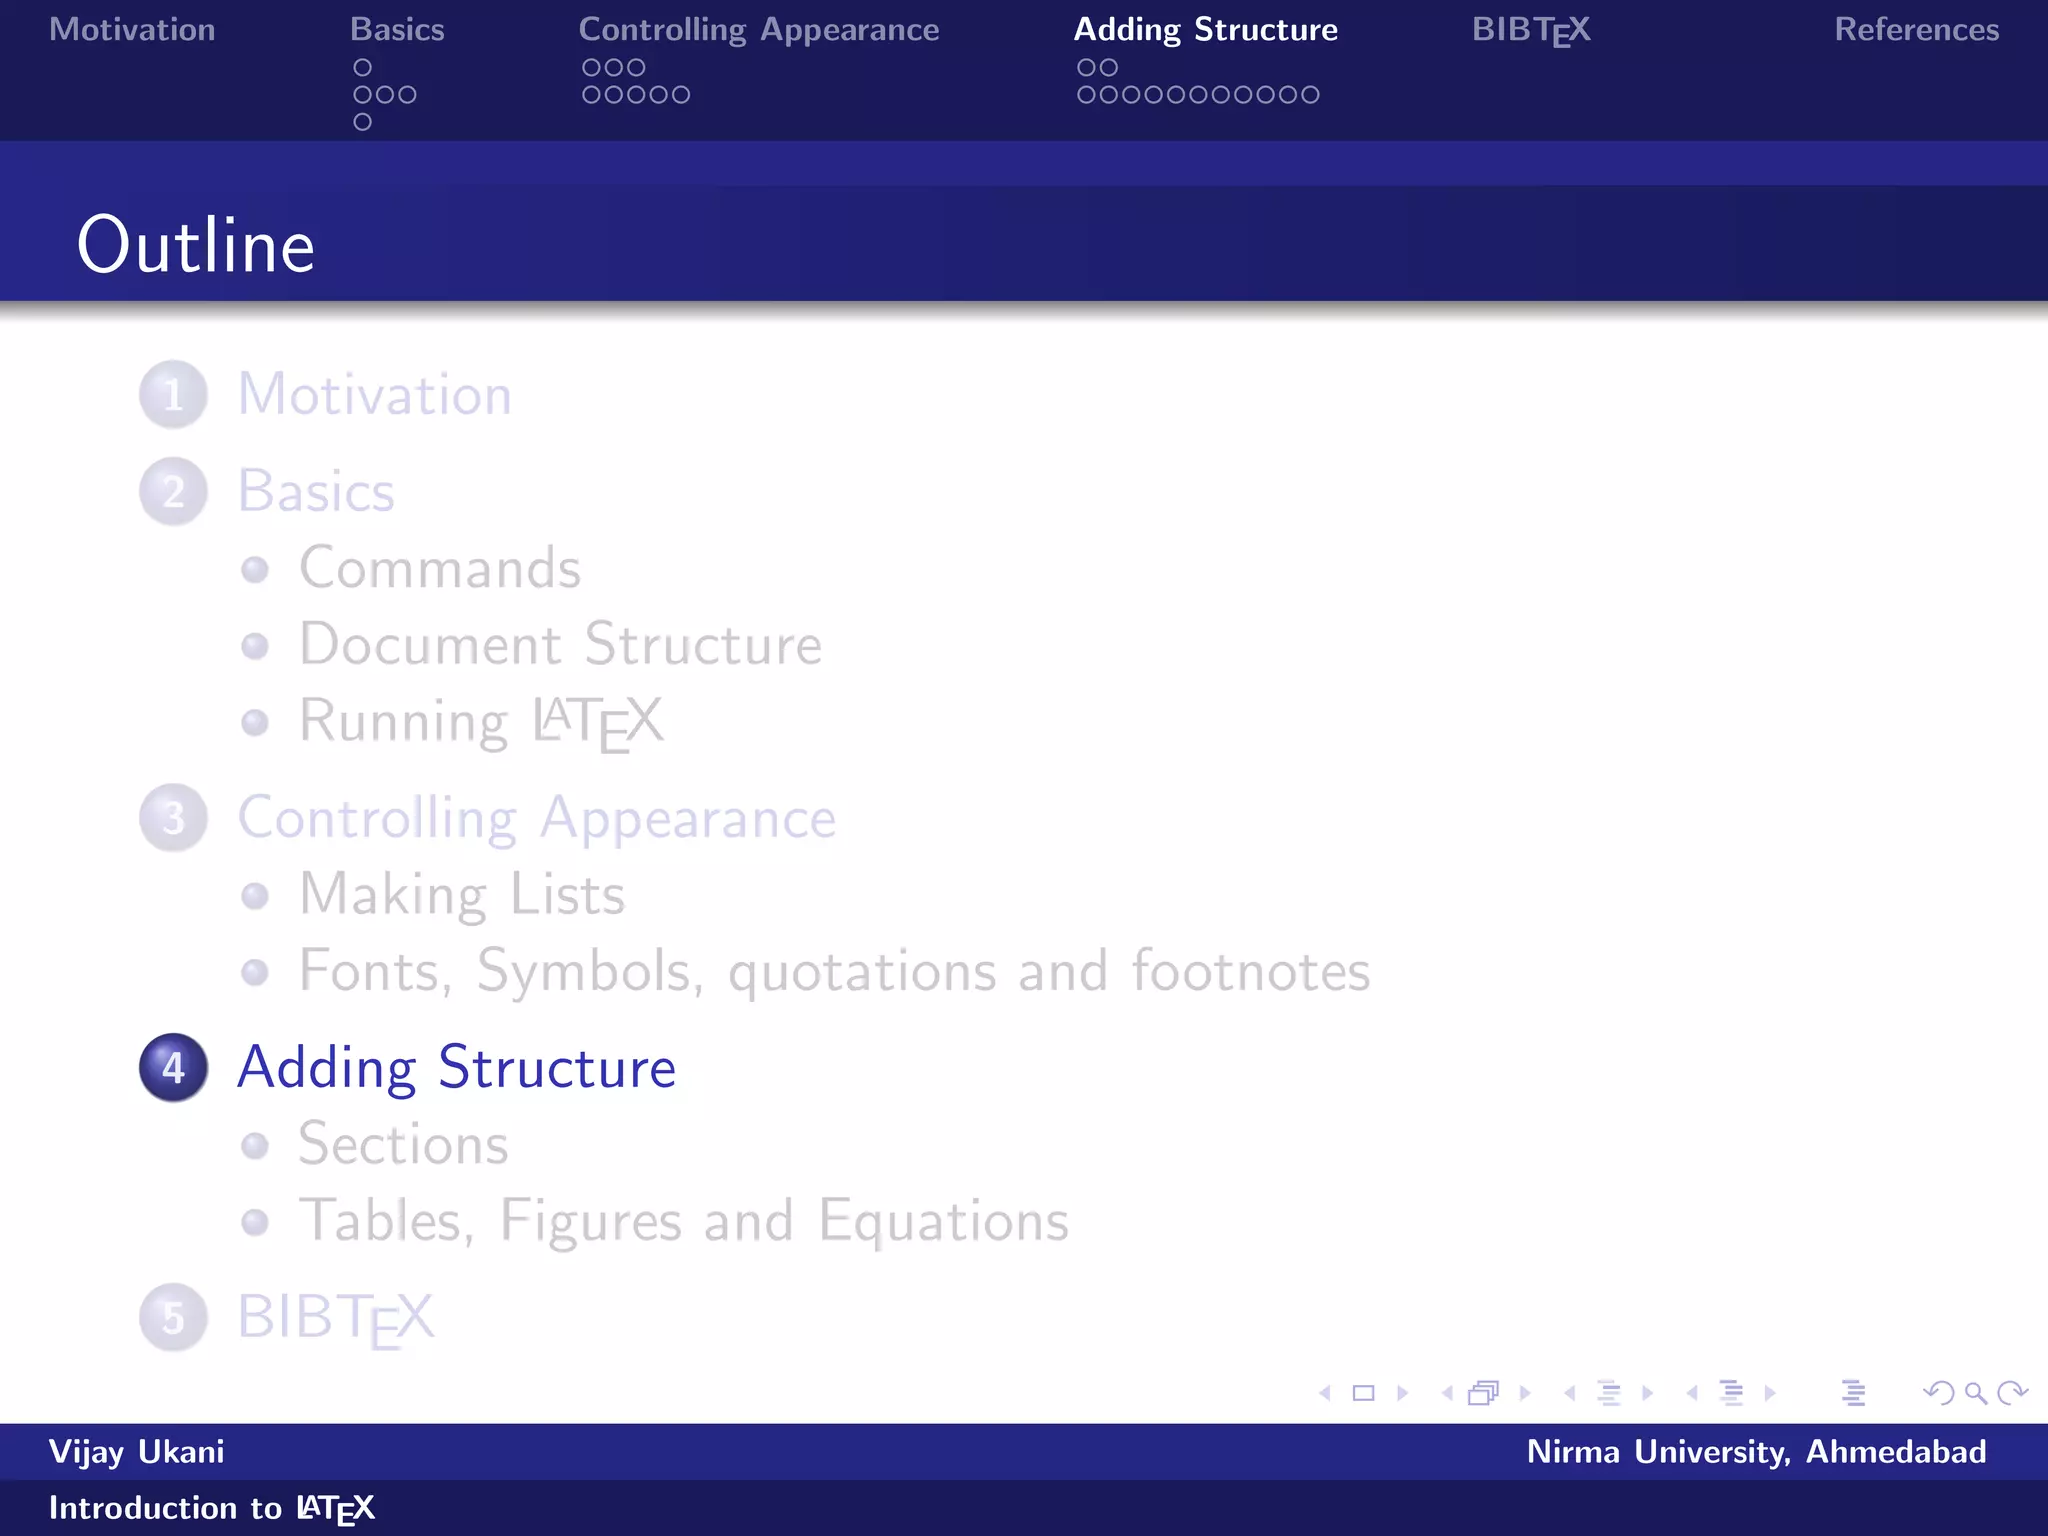Click the stacked frames navigation icon

pyautogui.click(x=1484, y=1393)
